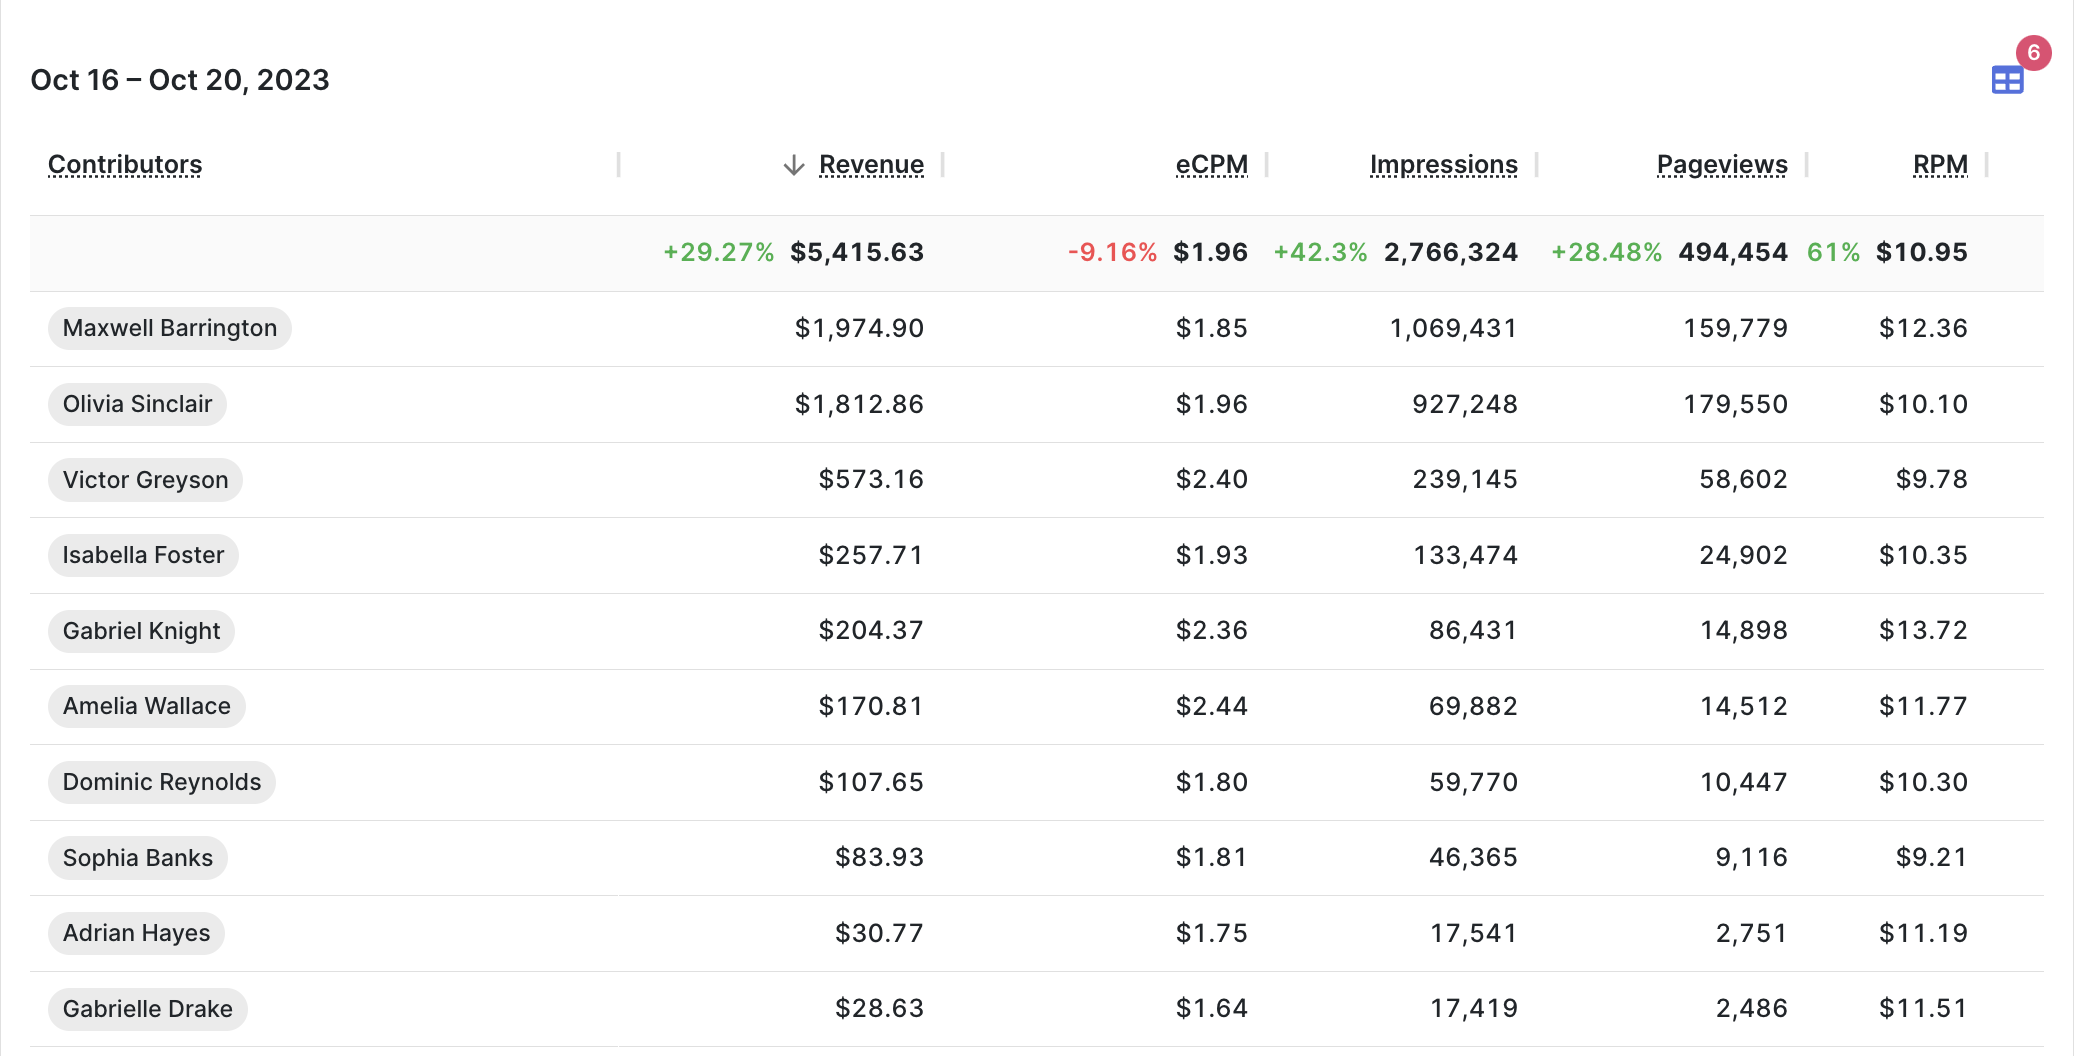
Task: Click Gabrielle Drake's revenue $28.63
Action: [x=879, y=1009]
